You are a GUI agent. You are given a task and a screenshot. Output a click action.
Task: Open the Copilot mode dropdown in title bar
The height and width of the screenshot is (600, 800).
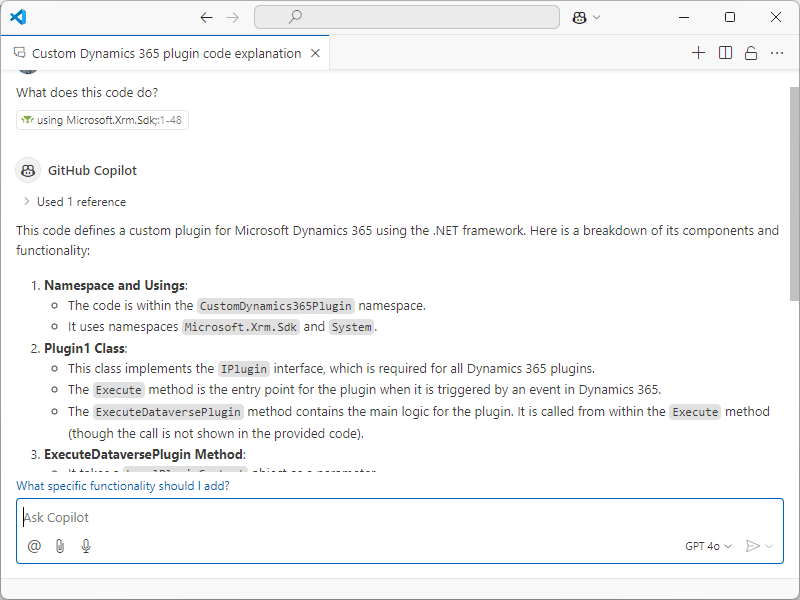click(x=585, y=16)
